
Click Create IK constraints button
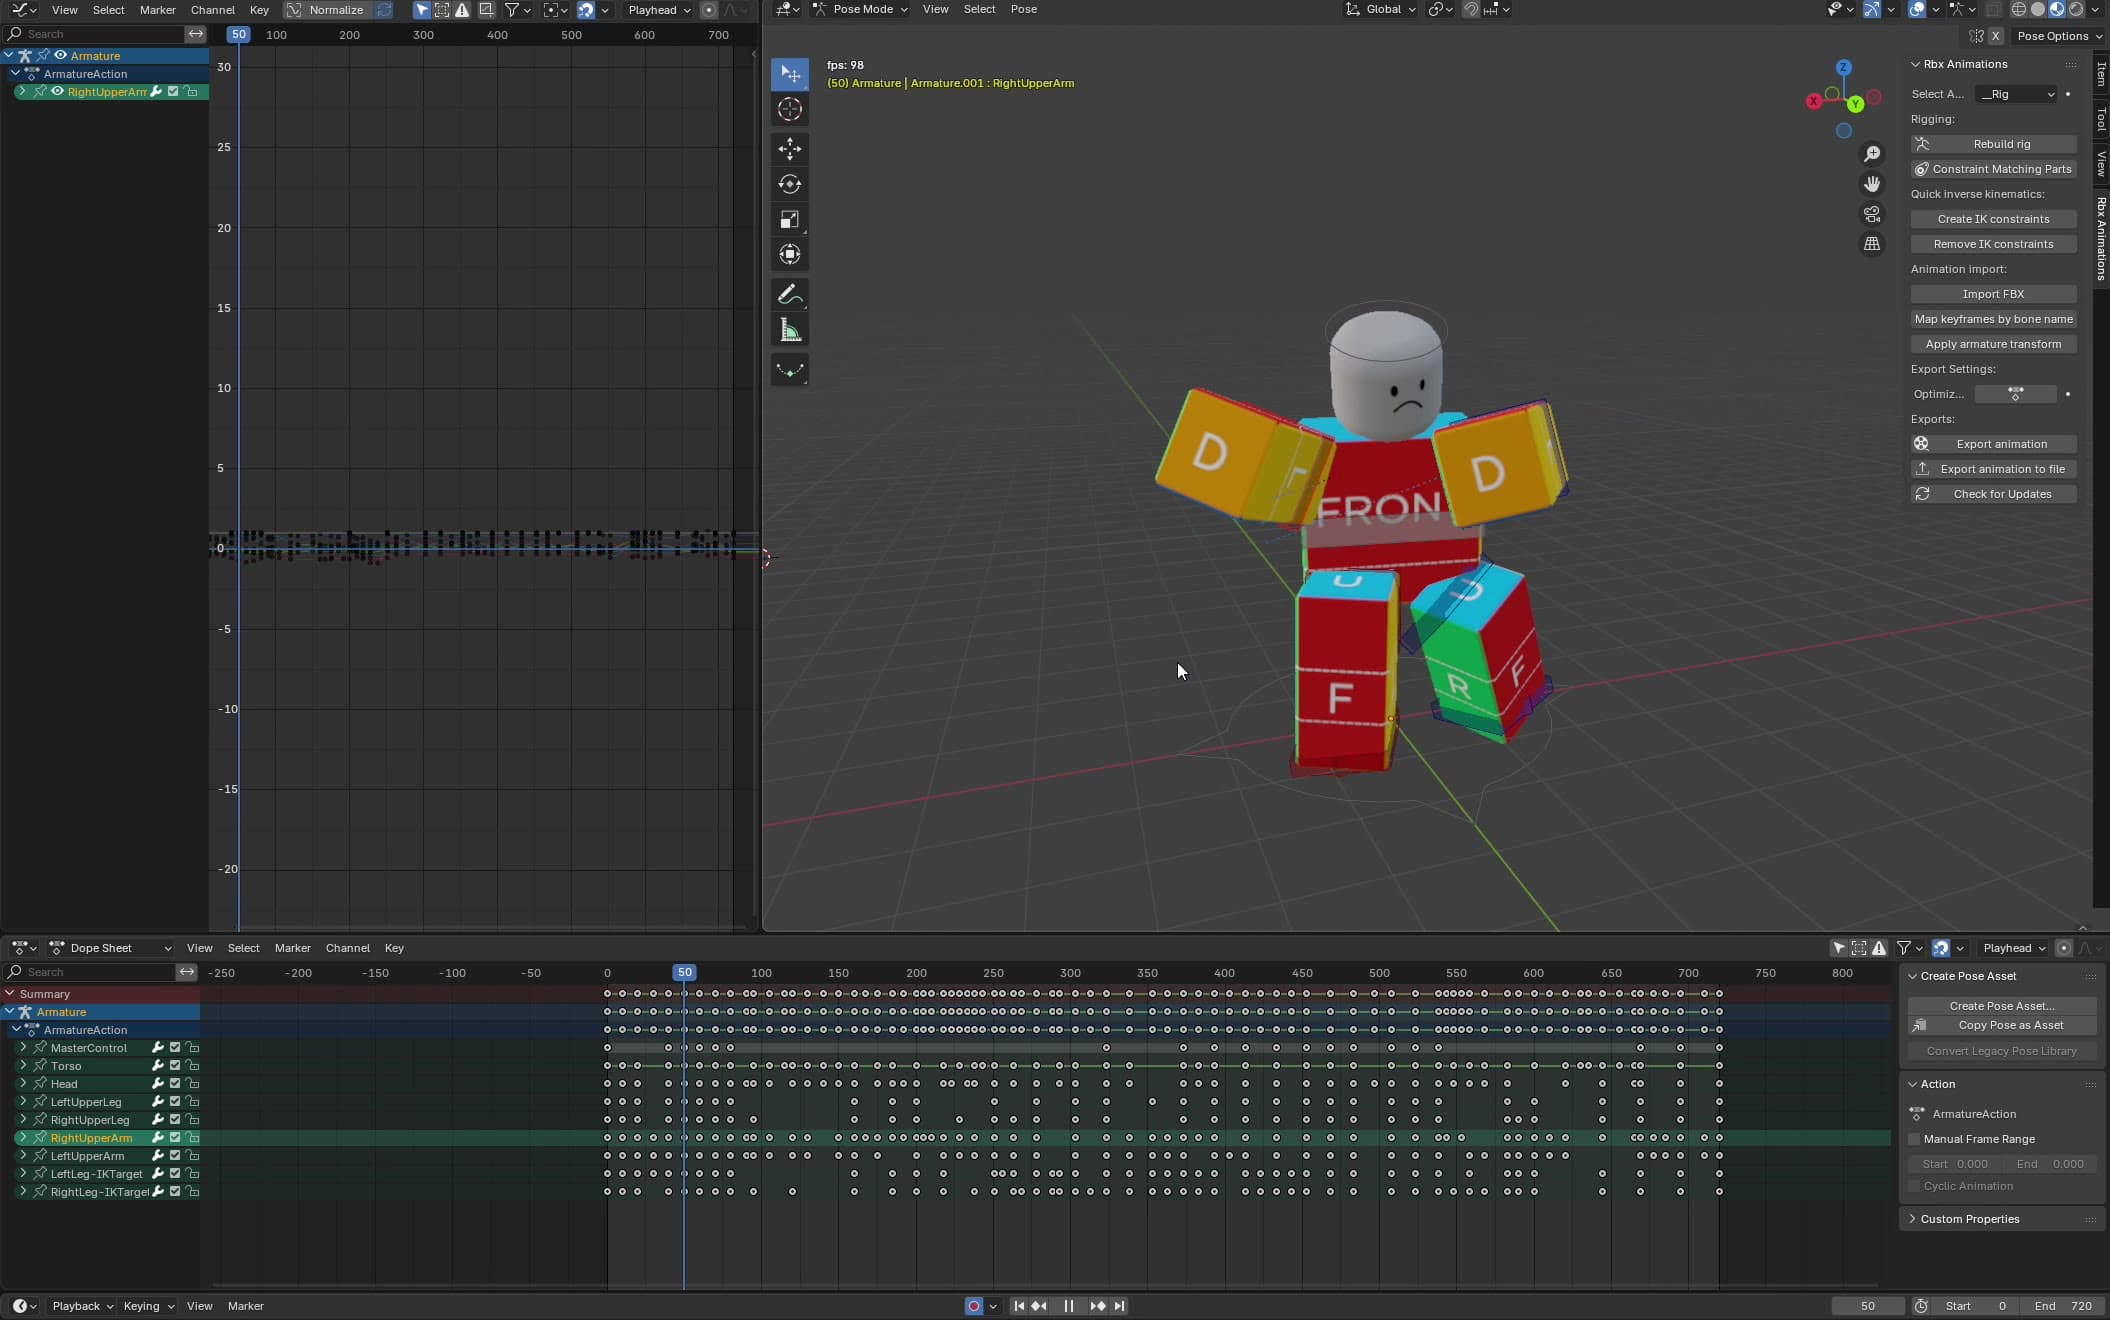tap(1993, 219)
